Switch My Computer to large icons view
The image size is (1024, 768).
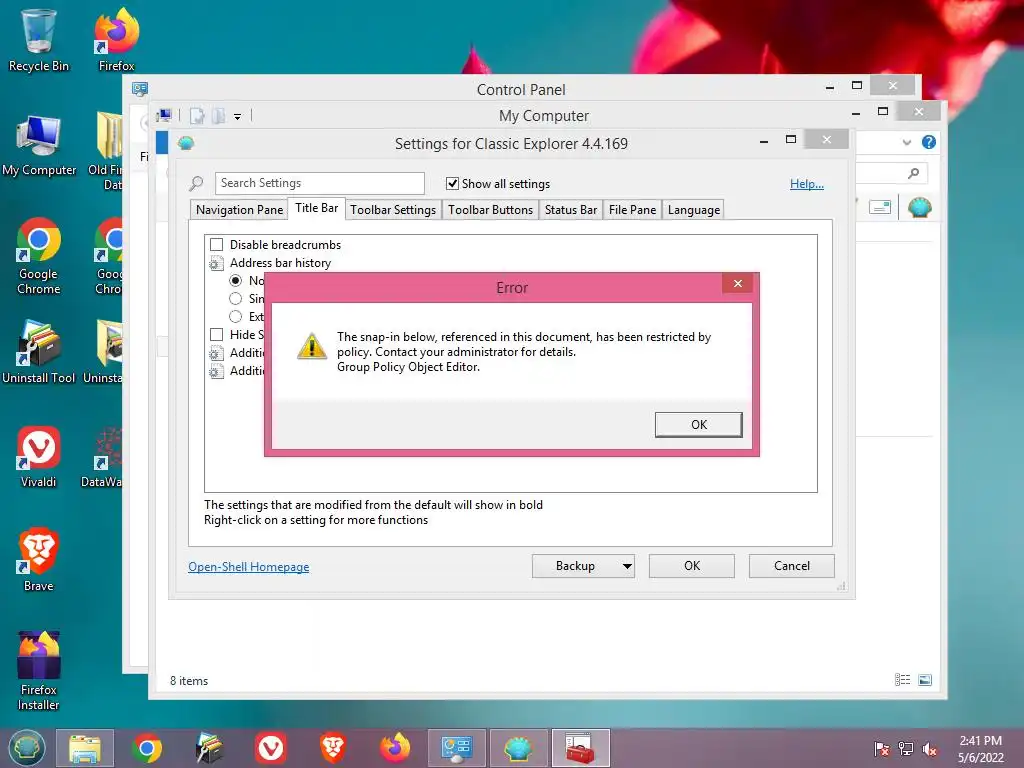[x=925, y=680]
